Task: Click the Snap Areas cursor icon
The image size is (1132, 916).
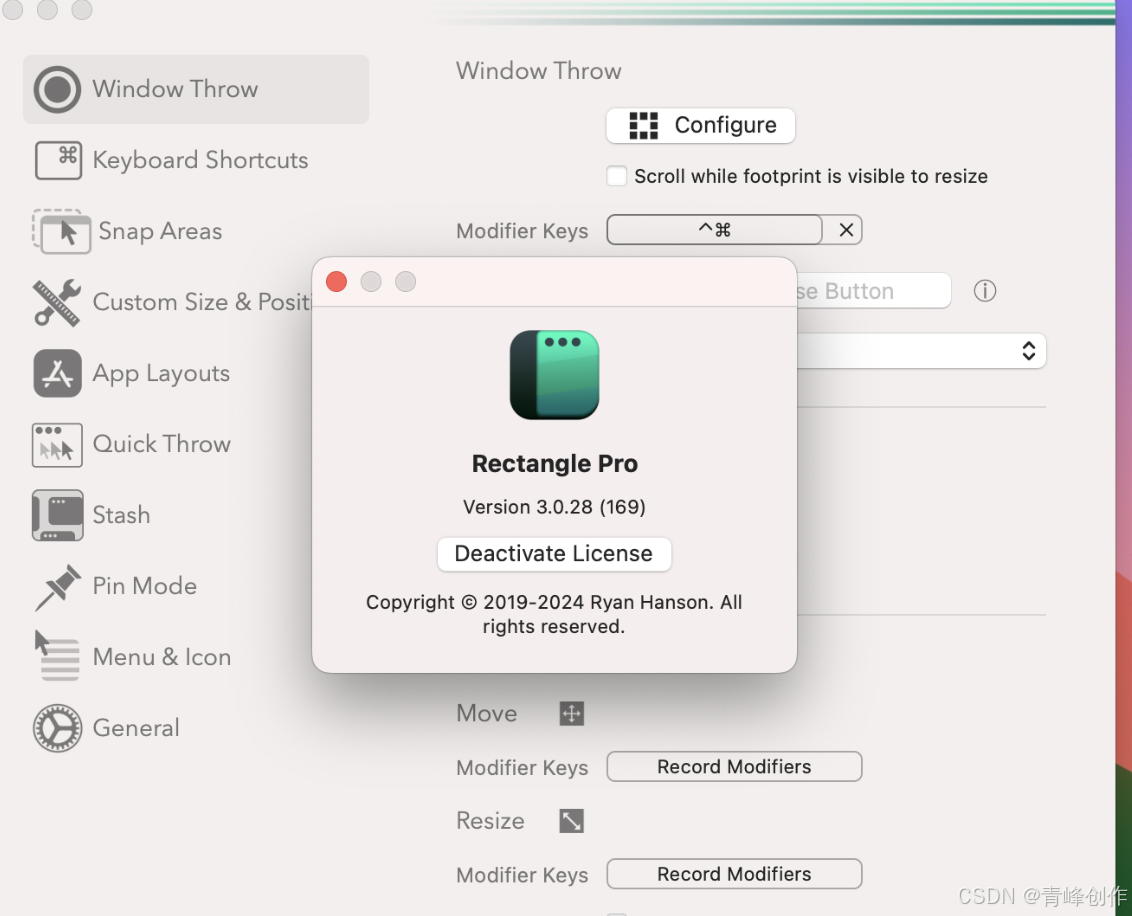Action: pyautogui.click(x=61, y=231)
